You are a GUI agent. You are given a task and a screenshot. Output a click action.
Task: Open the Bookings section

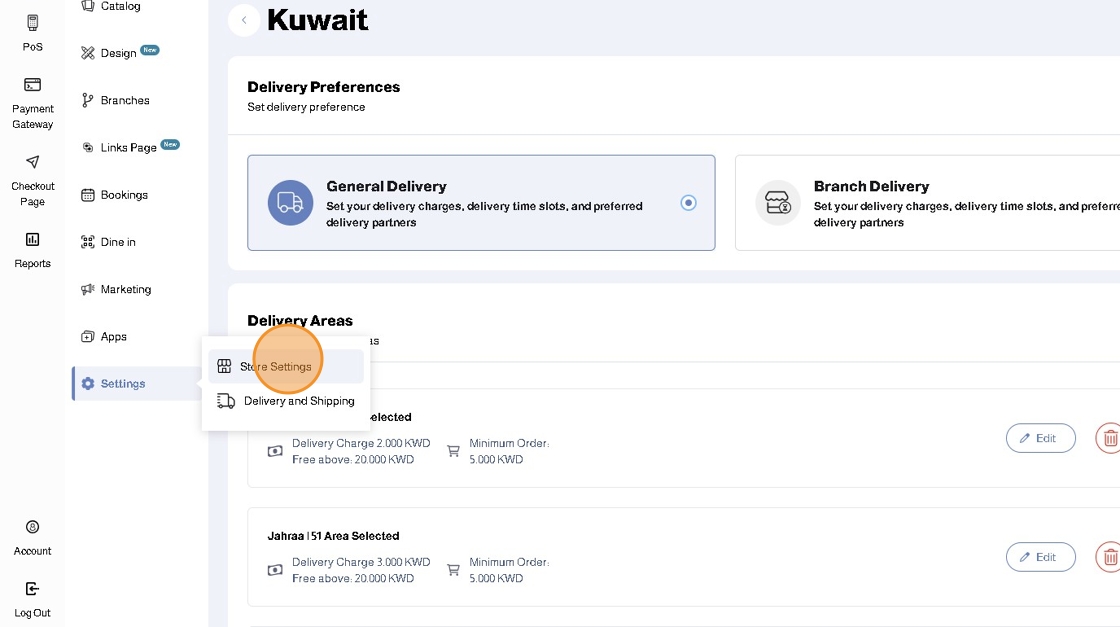pos(123,195)
